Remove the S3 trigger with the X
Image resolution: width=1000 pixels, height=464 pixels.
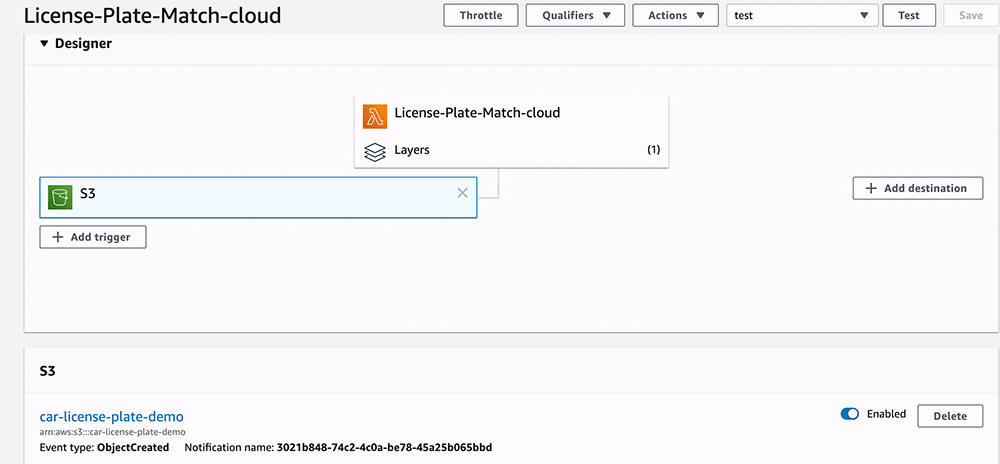pos(463,193)
